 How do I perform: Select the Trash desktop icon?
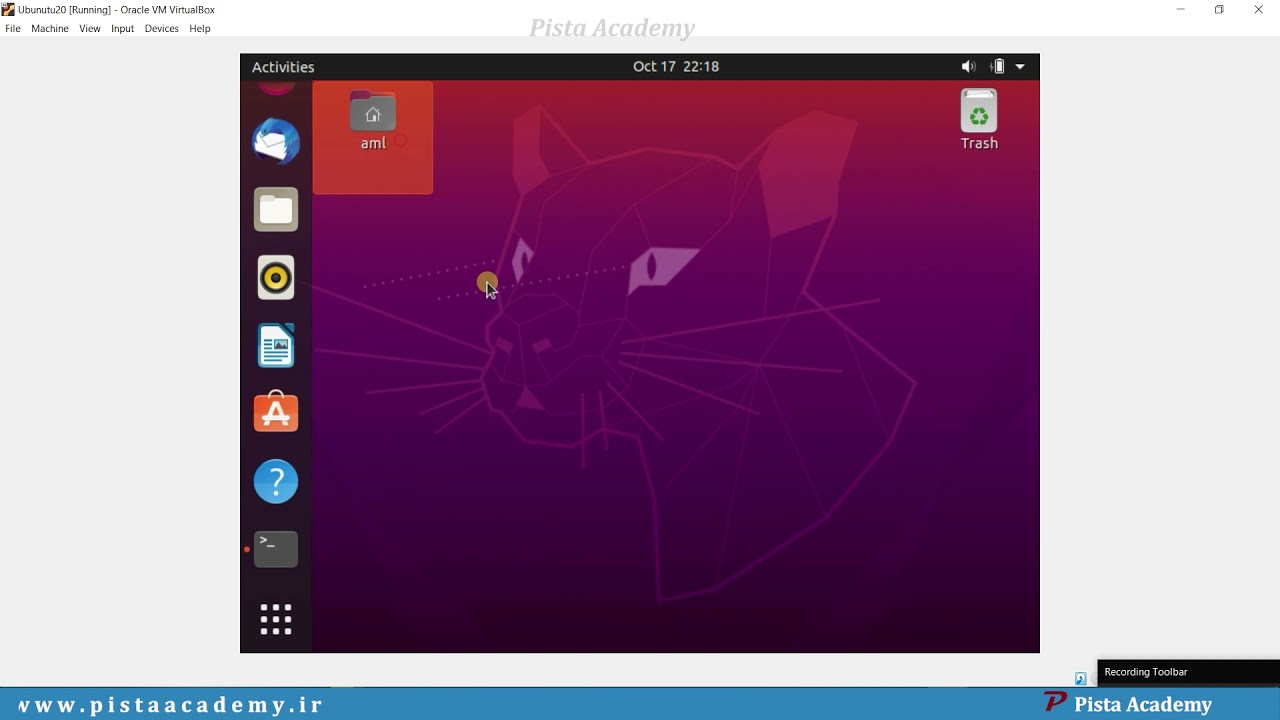tap(979, 120)
